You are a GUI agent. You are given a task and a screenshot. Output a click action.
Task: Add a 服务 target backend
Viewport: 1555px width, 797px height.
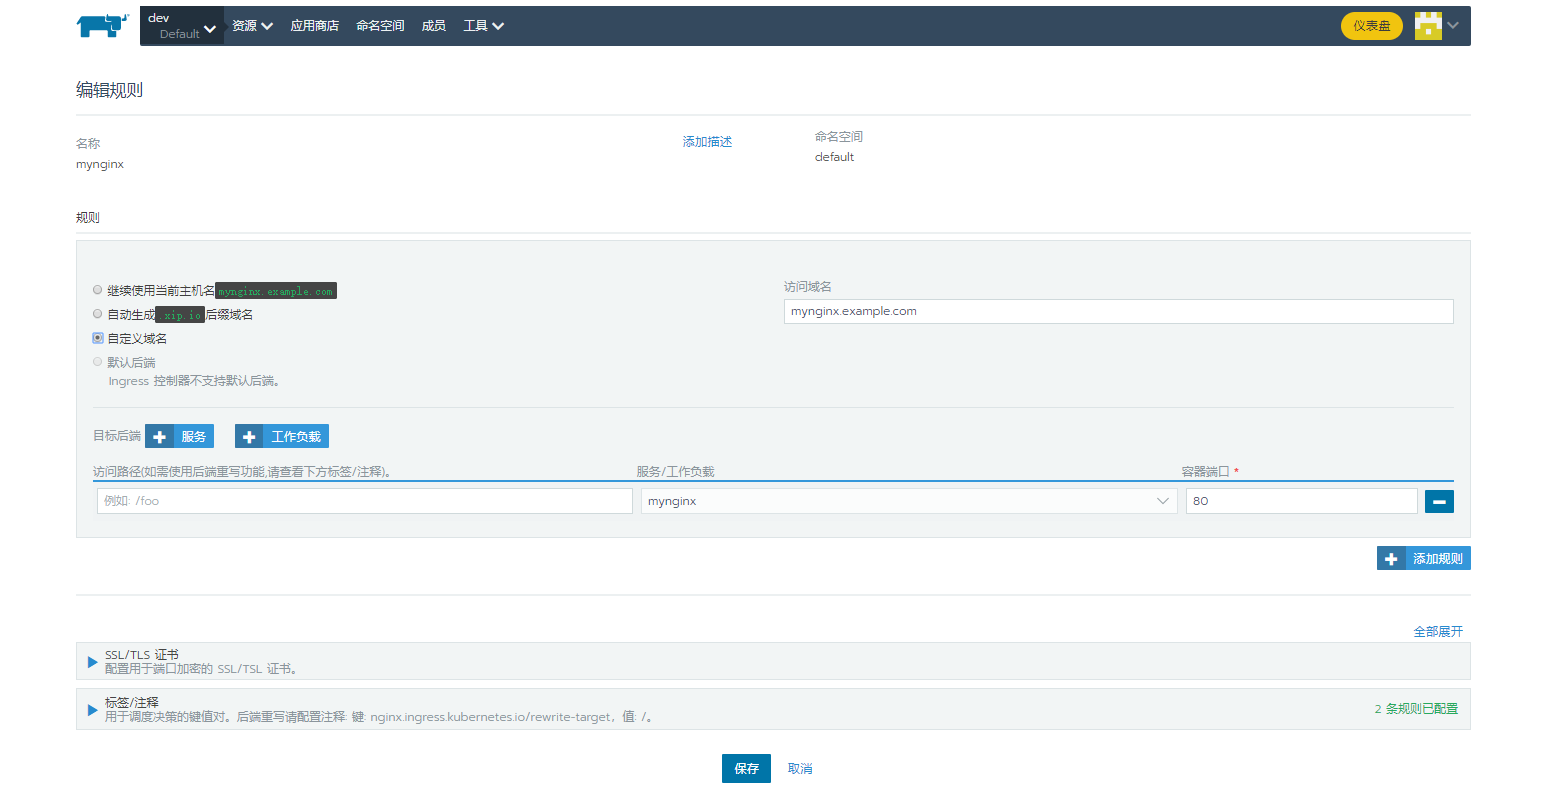pyautogui.click(x=180, y=436)
